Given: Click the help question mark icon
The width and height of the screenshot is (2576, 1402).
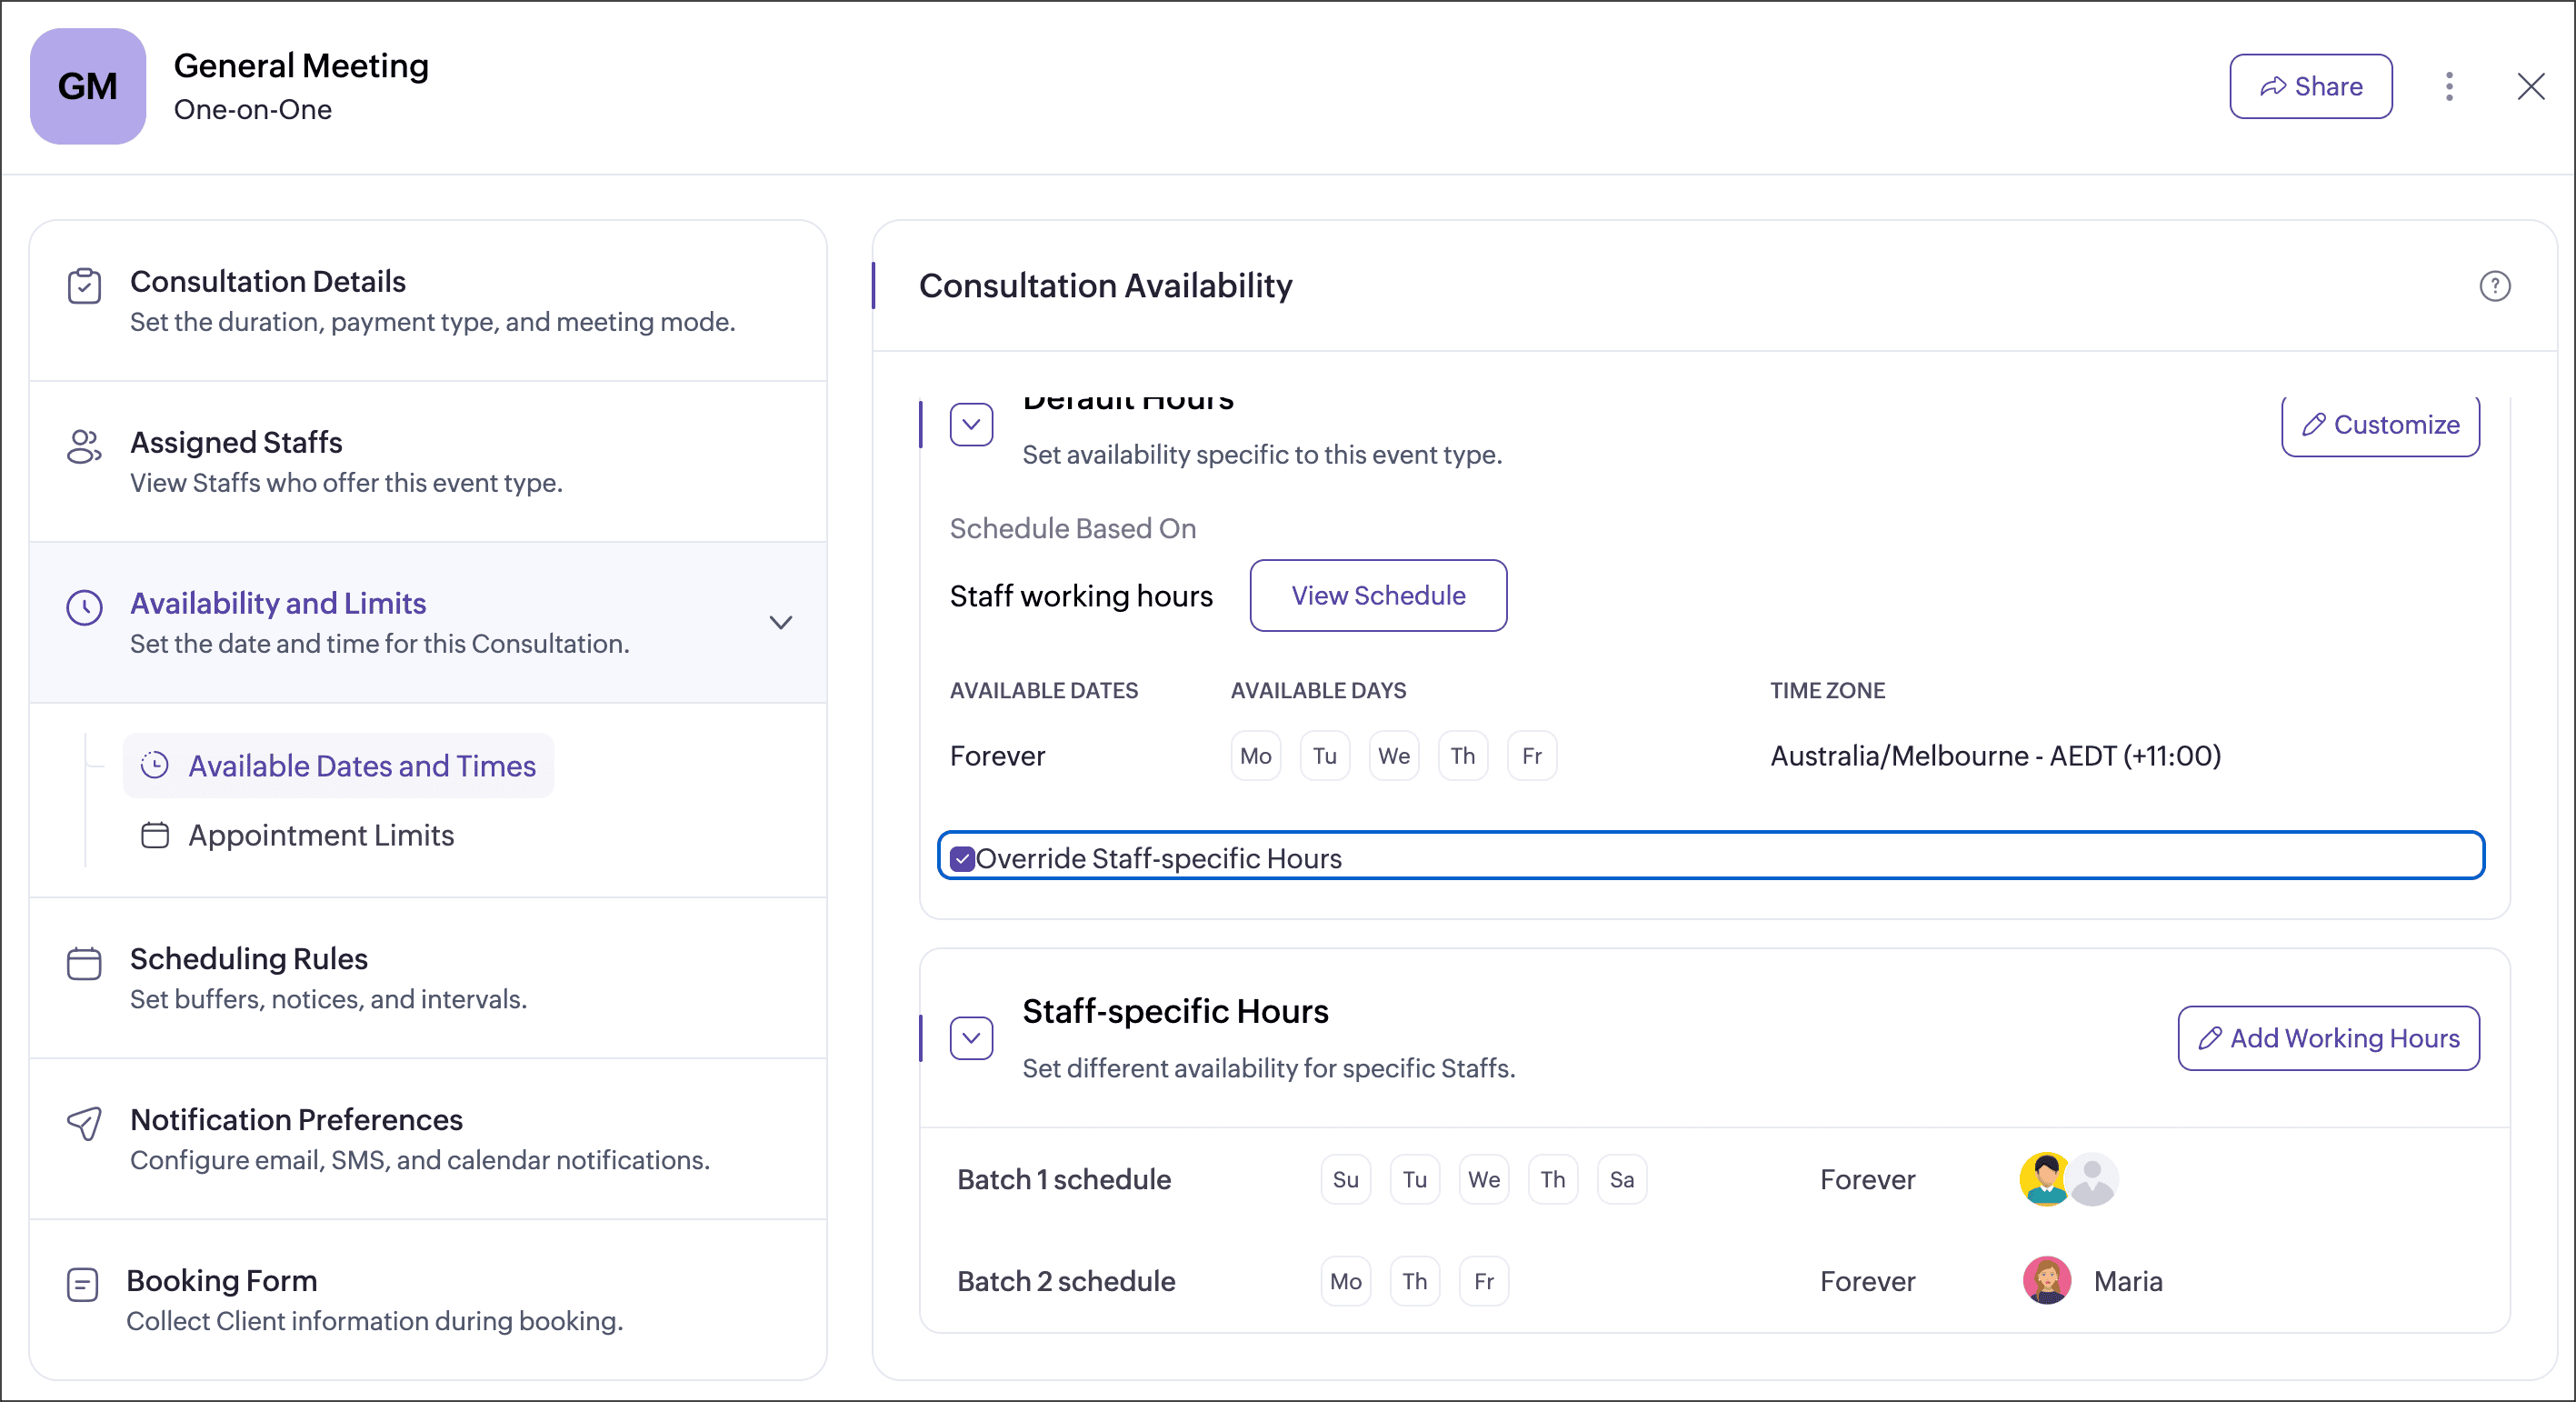Looking at the screenshot, I should (x=2494, y=286).
